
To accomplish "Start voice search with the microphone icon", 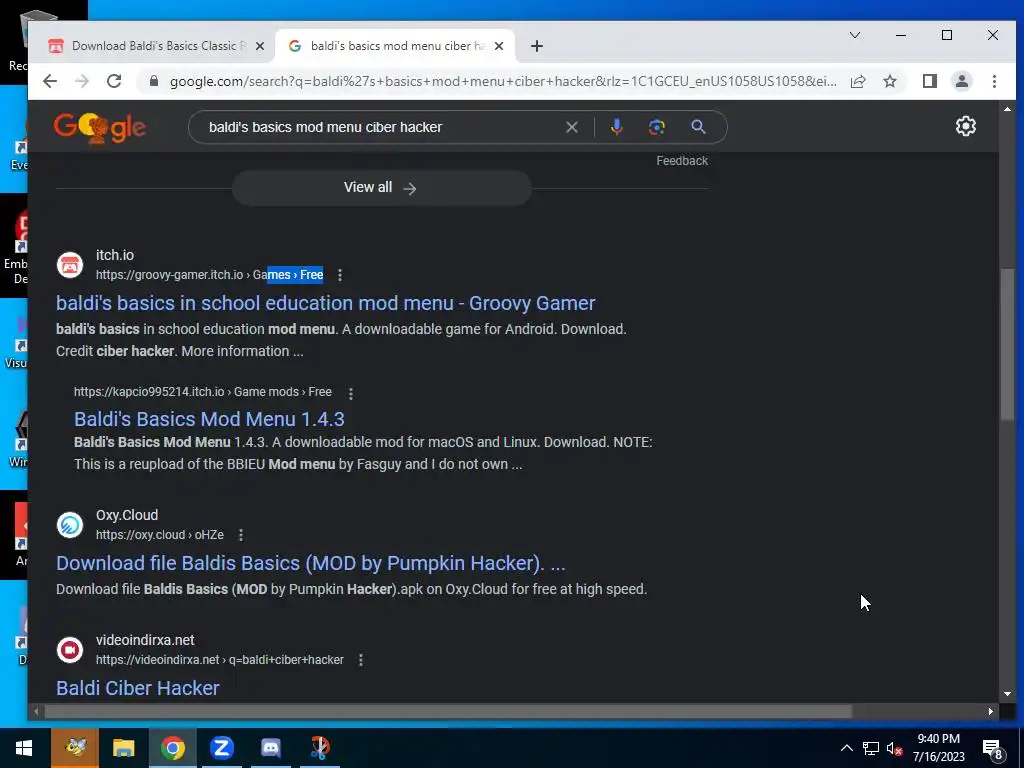I will pos(616,127).
